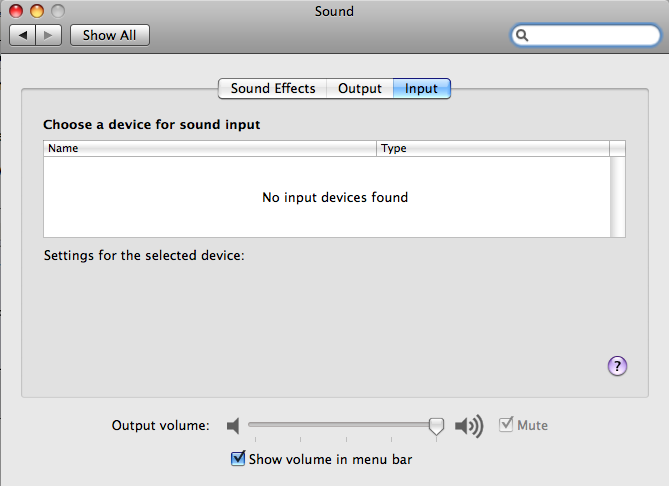Click the red close window button

[x=16, y=11]
